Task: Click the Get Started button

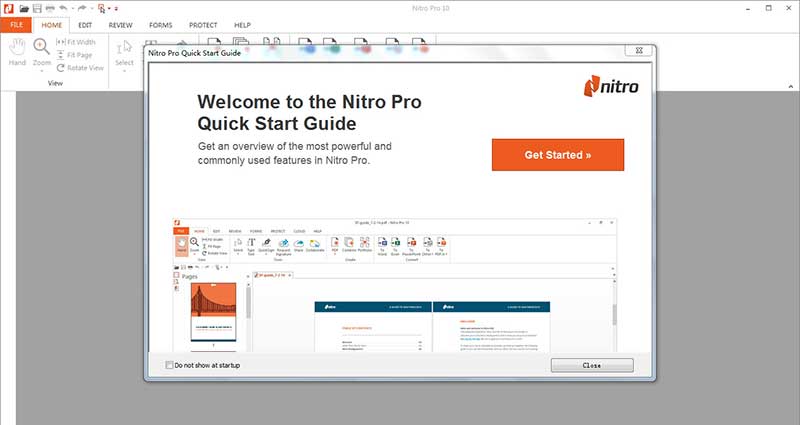Action: (558, 155)
